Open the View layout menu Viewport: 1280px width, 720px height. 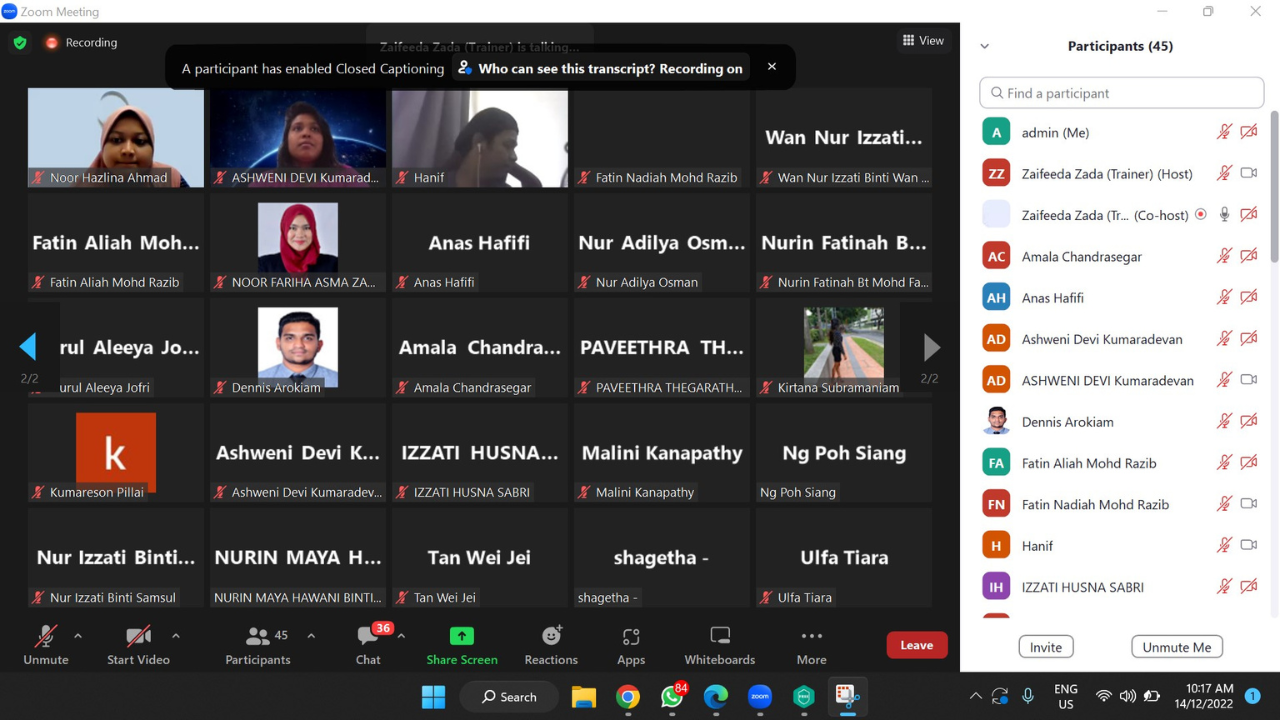[x=923, y=41]
